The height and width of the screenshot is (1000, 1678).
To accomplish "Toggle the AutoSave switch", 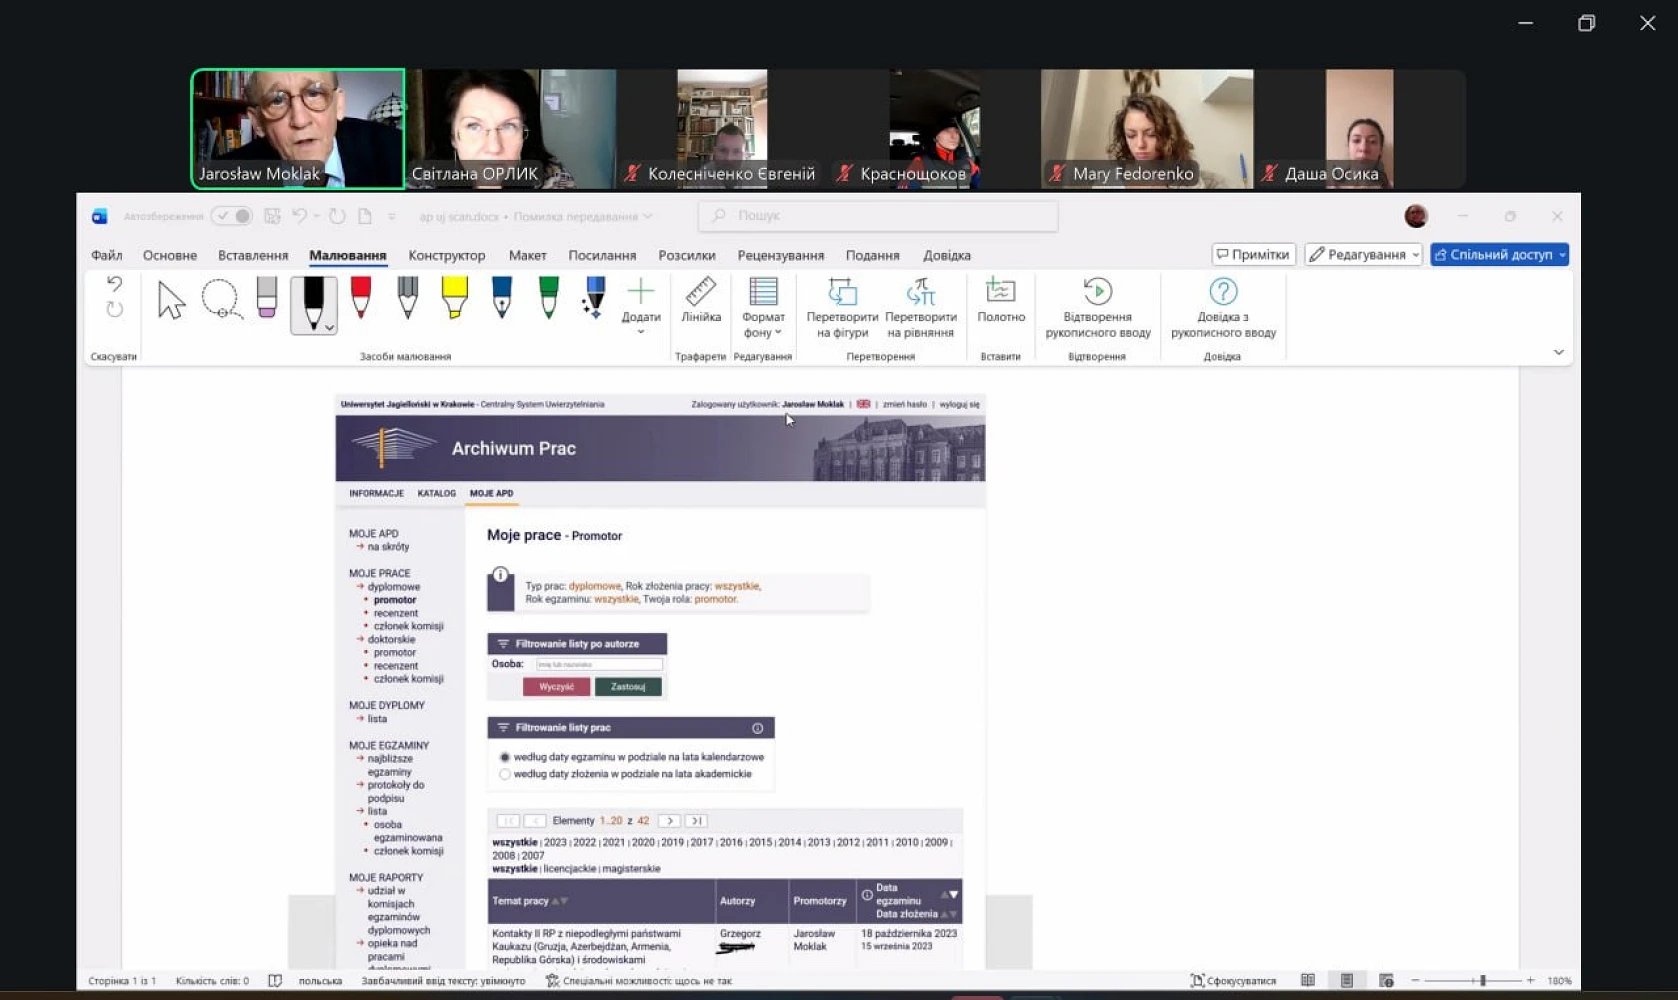I will [232, 216].
